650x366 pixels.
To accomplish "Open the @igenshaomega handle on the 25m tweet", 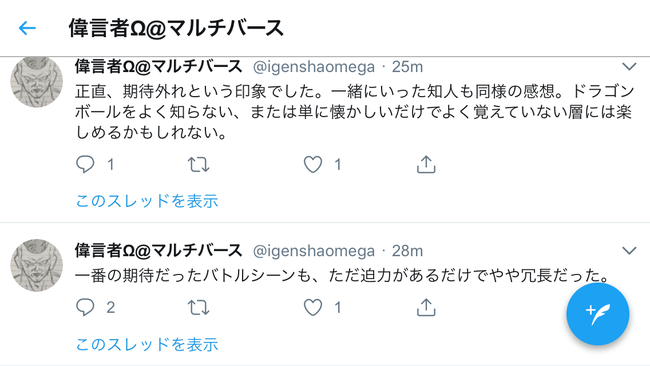I will [314, 67].
